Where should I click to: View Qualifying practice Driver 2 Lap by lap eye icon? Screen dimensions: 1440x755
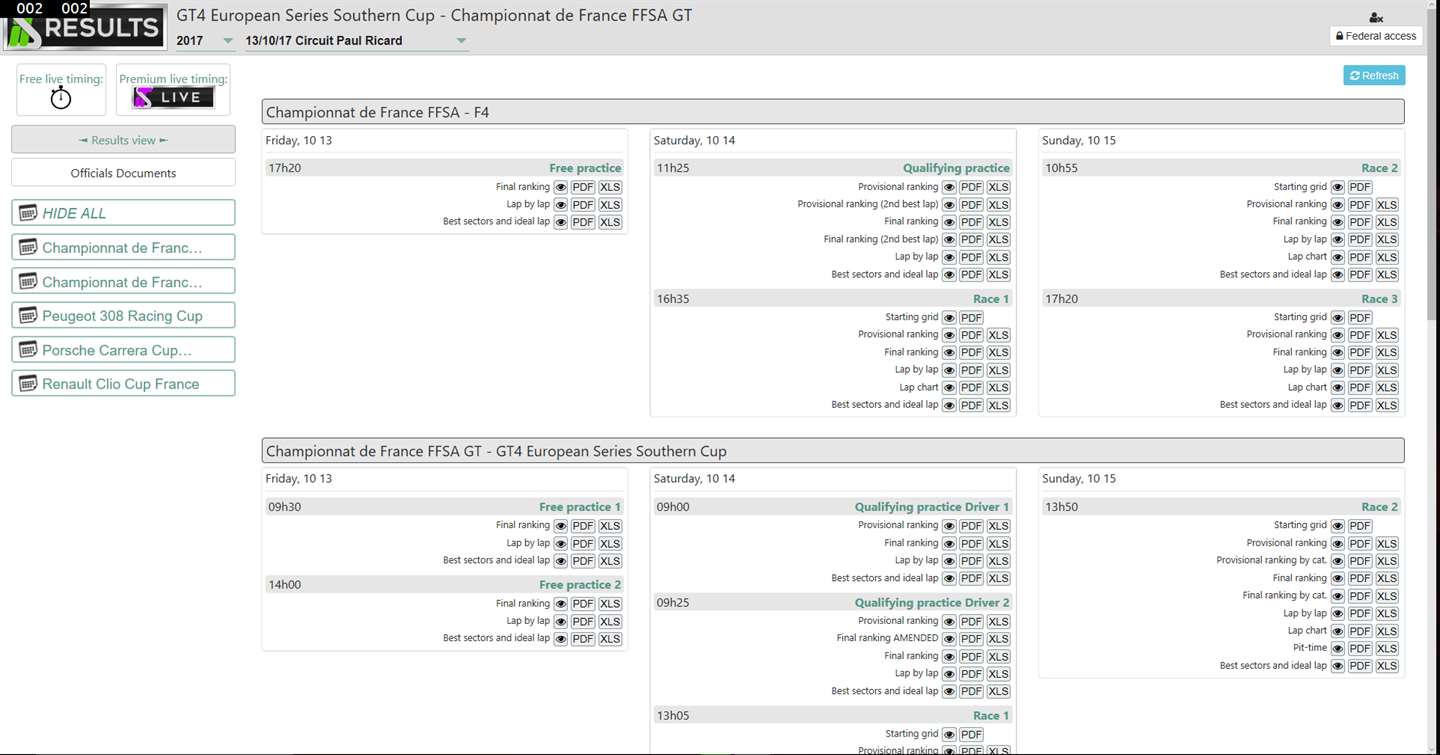pos(949,674)
